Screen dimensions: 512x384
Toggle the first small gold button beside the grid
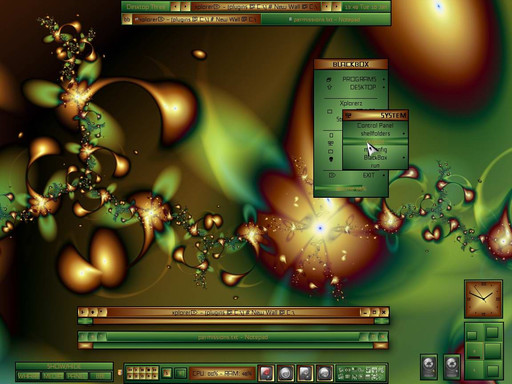coord(167,373)
